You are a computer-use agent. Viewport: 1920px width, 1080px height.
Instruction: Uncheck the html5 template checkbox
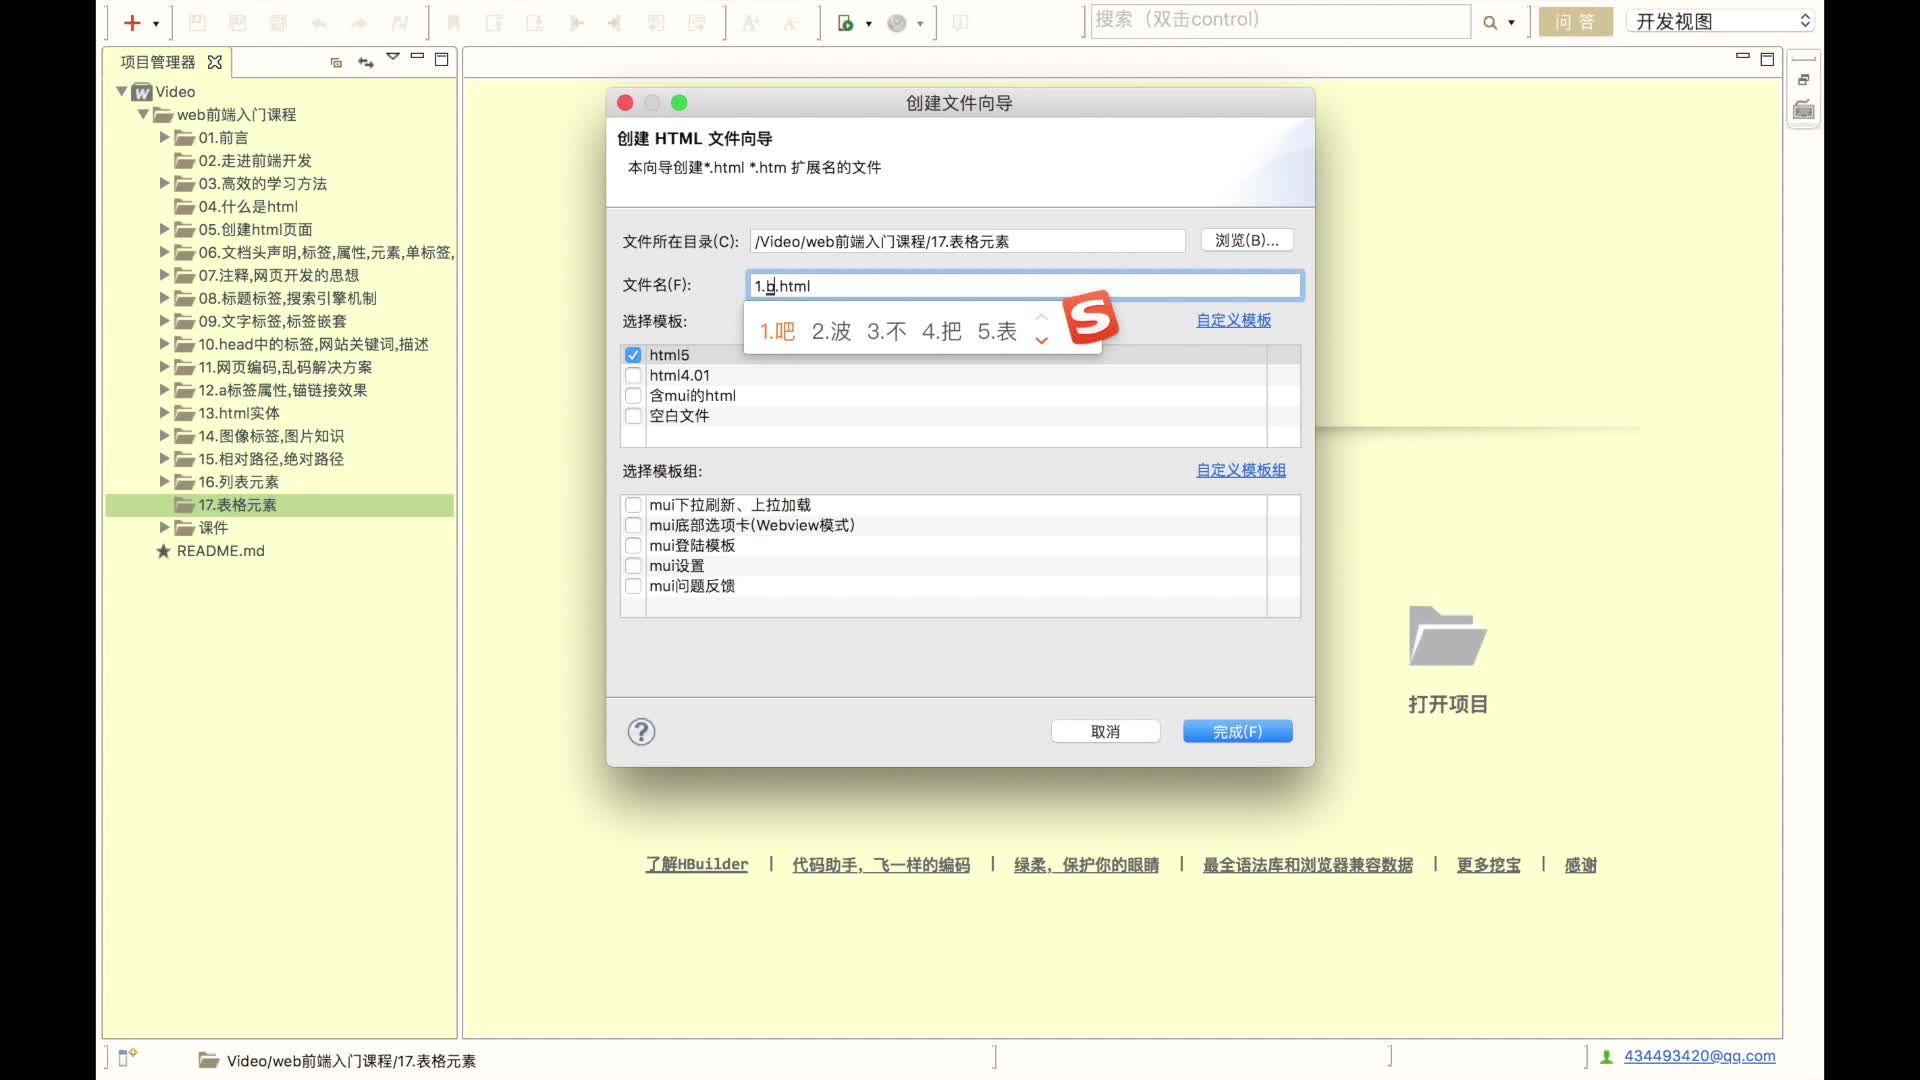(x=633, y=355)
